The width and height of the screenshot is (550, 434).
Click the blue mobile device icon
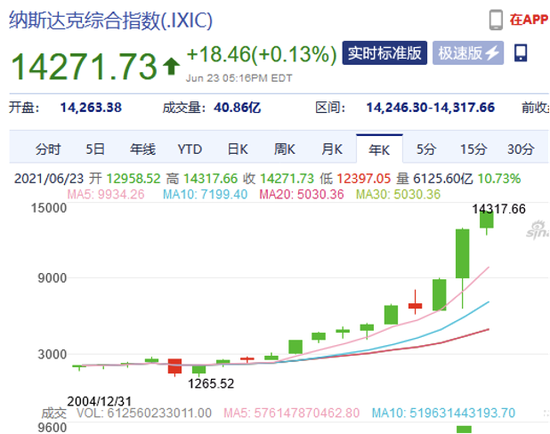[521, 53]
